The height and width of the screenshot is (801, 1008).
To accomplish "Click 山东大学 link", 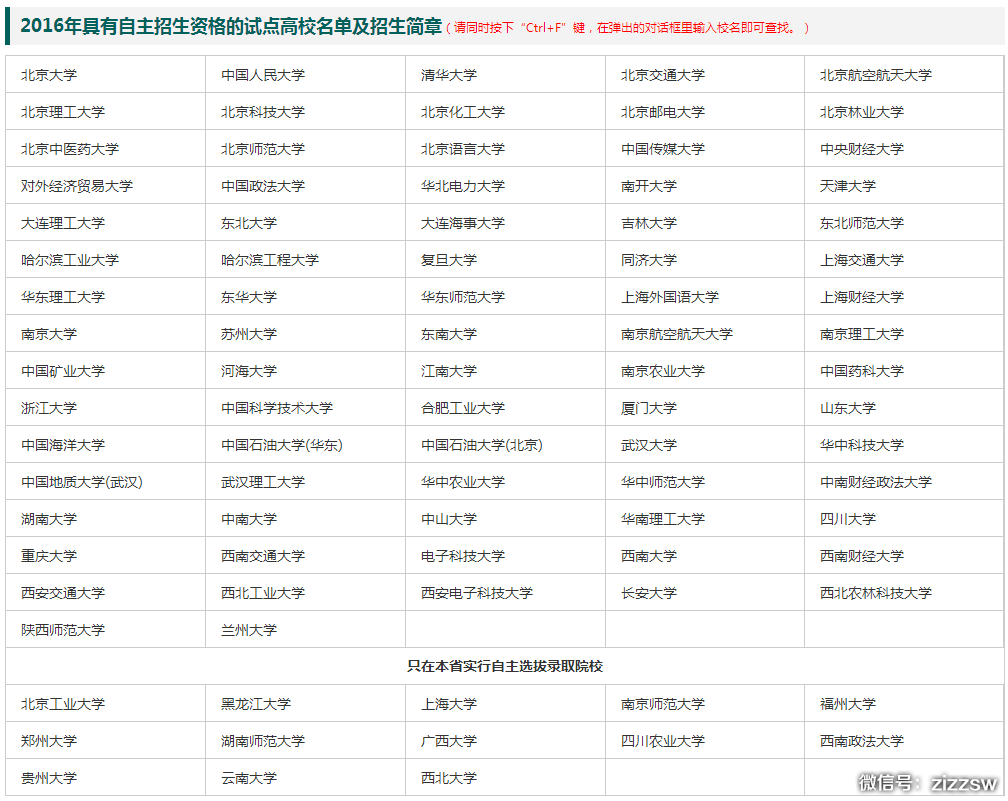I will (847, 408).
